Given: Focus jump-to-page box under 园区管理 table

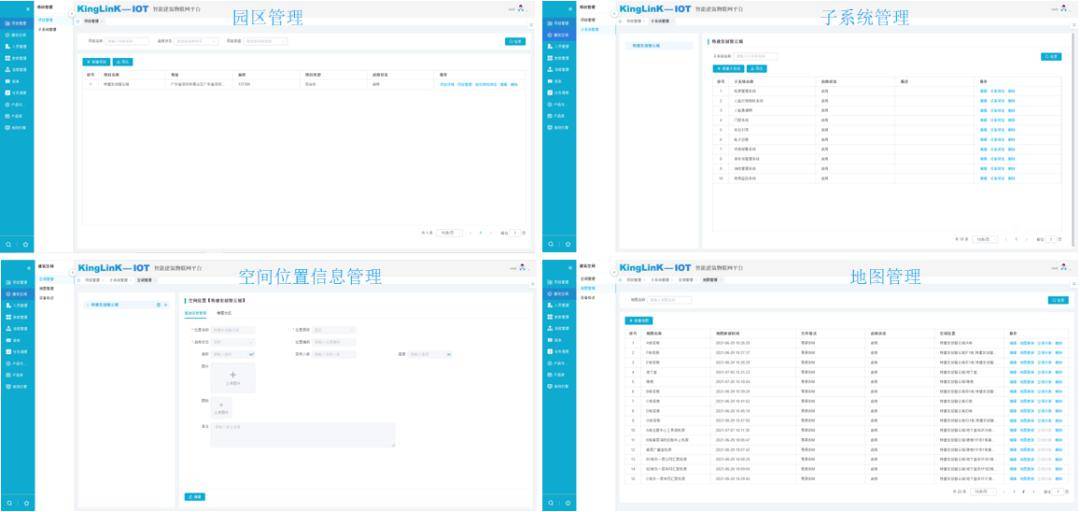Looking at the screenshot, I should [x=515, y=233].
